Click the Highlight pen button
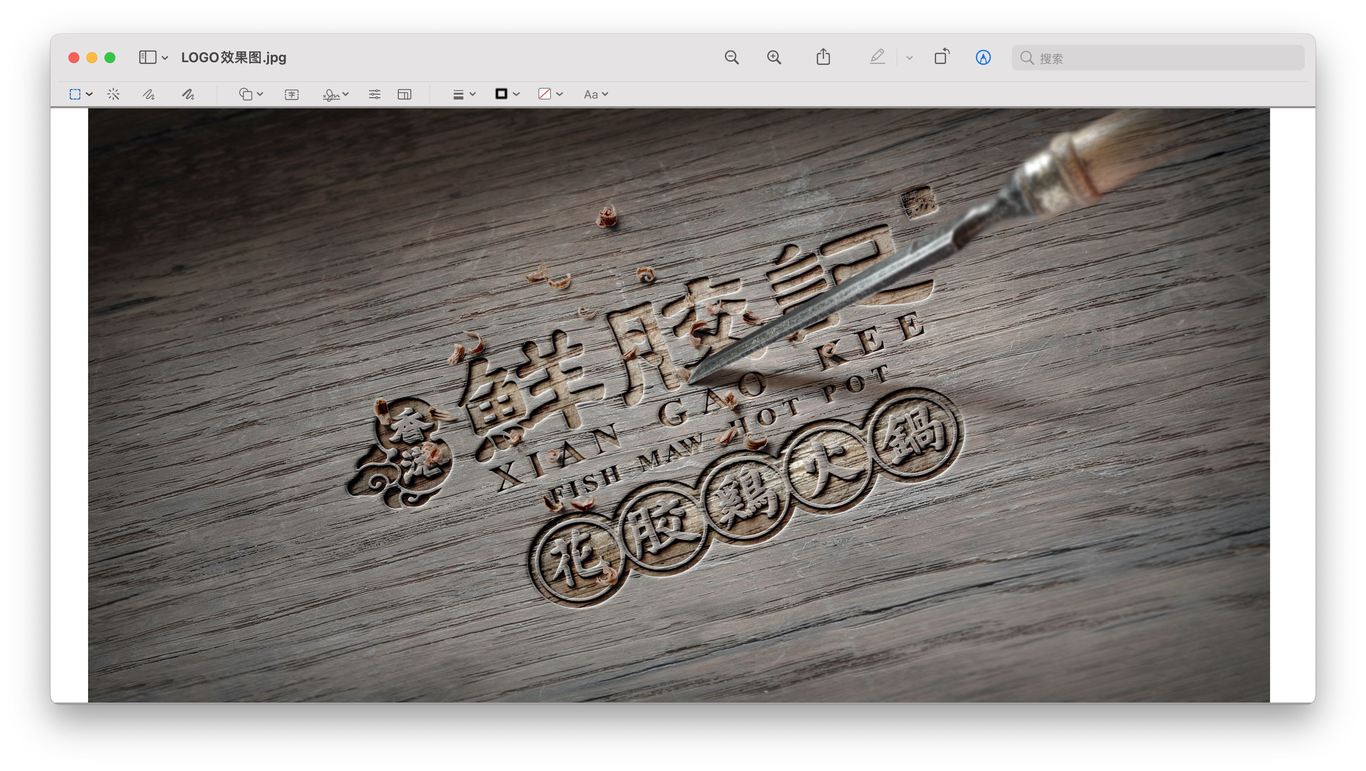The image size is (1366, 771). pos(877,57)
